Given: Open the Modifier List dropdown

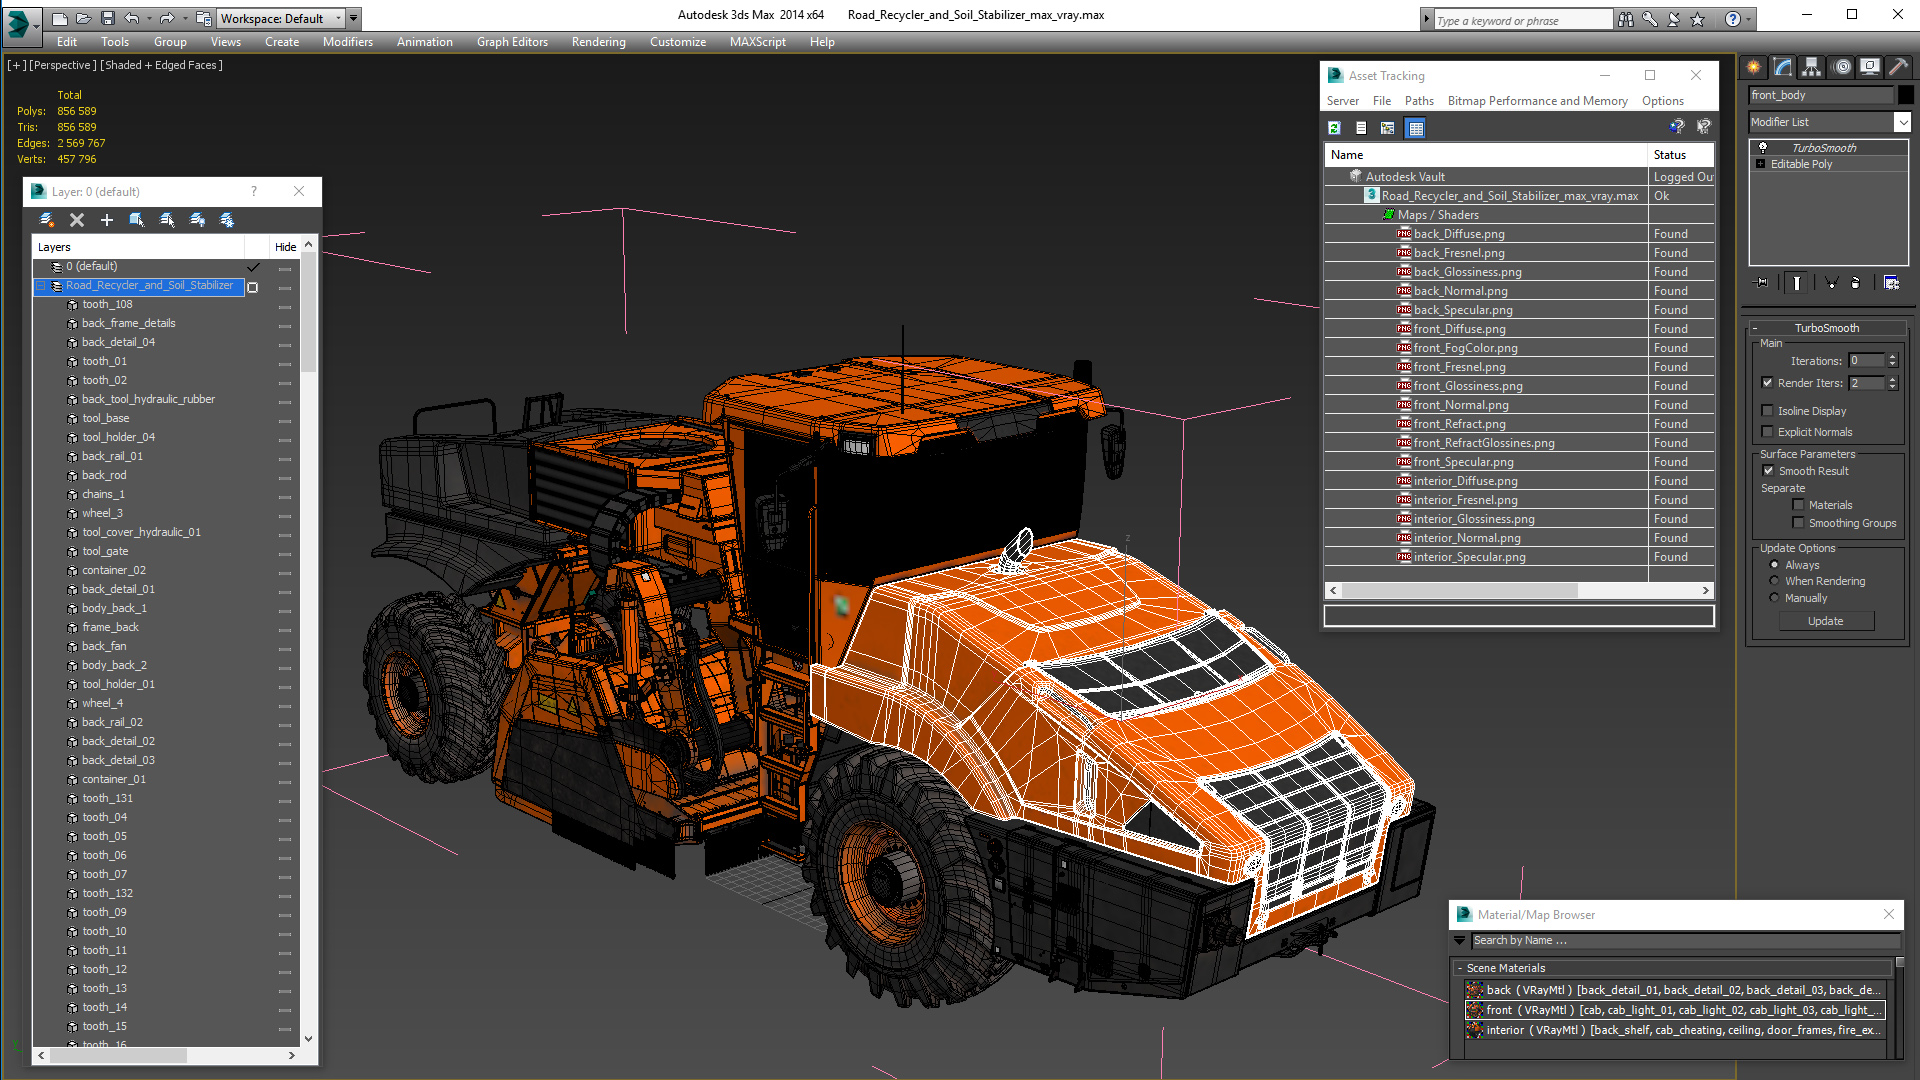Looking at the screenshot, I should 1901,122.
